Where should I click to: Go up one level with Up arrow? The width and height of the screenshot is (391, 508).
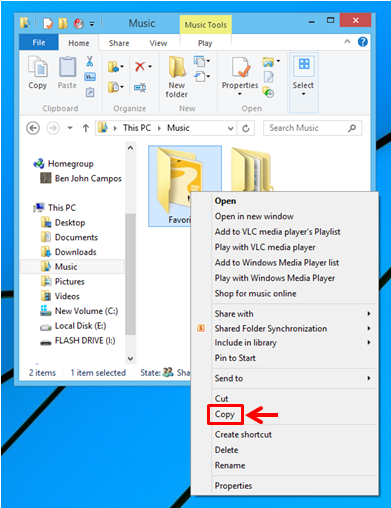pos(86,128)
